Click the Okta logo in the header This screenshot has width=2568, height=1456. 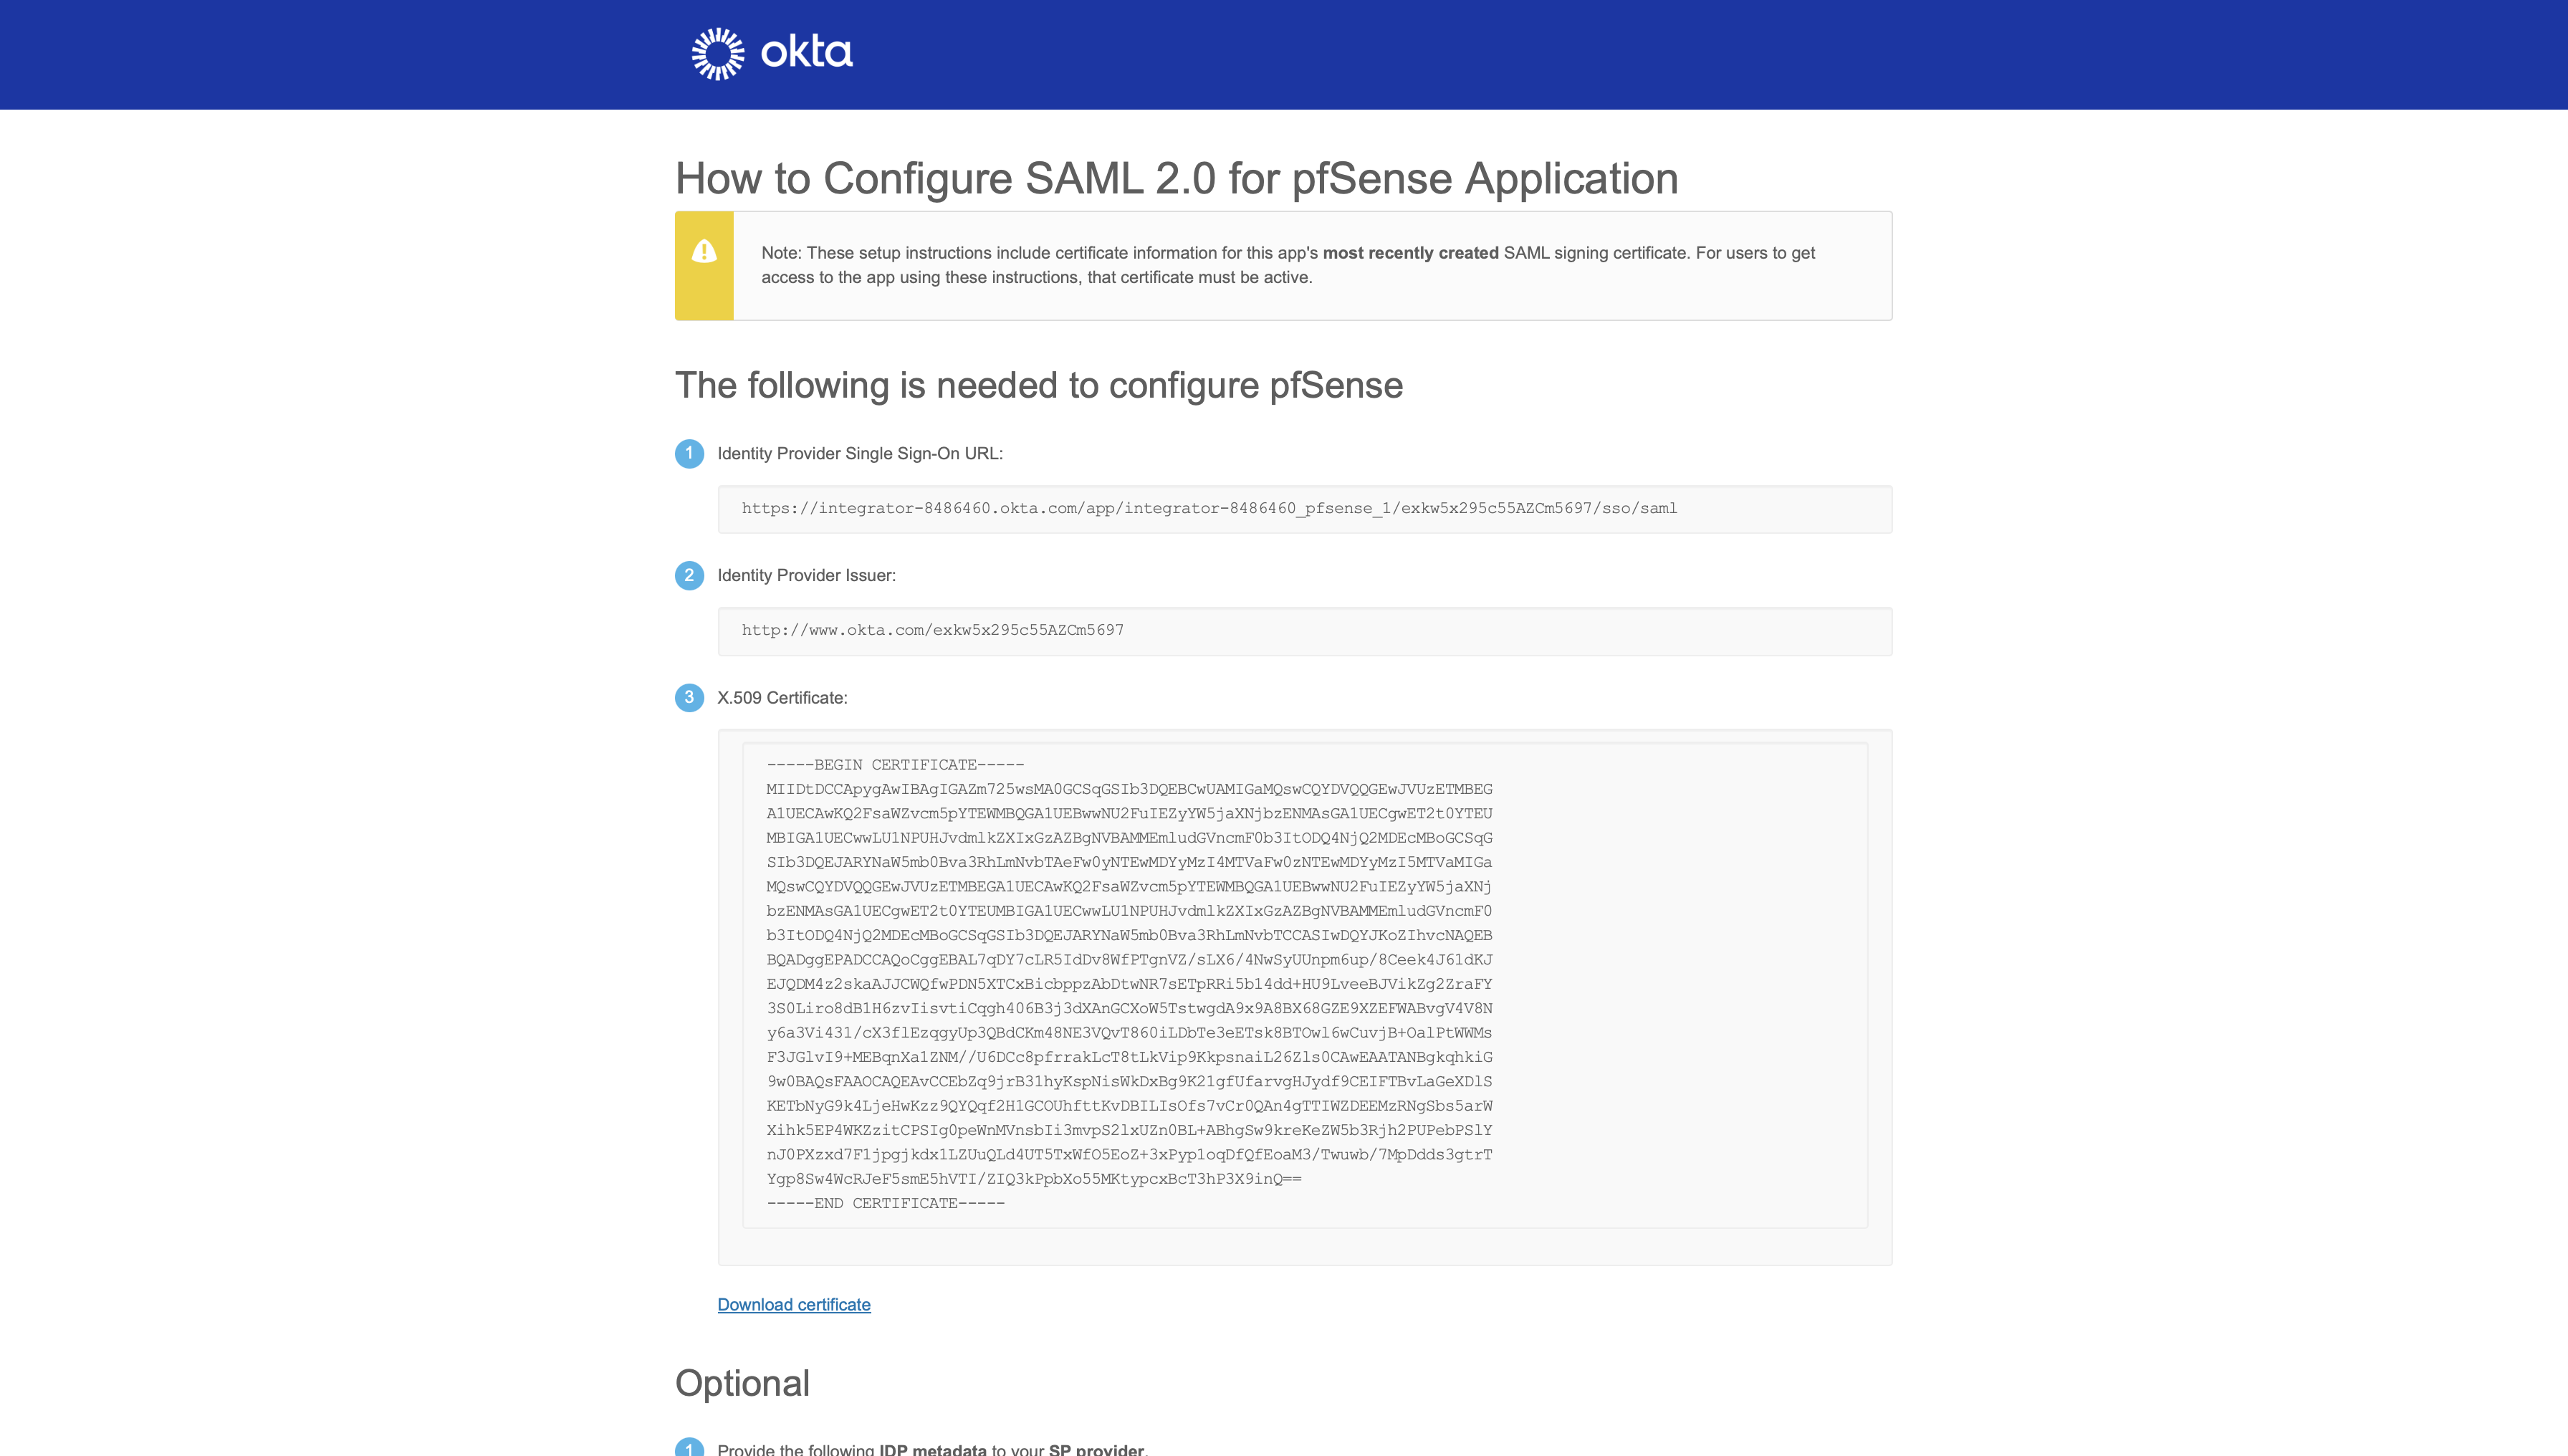point(772,53)
